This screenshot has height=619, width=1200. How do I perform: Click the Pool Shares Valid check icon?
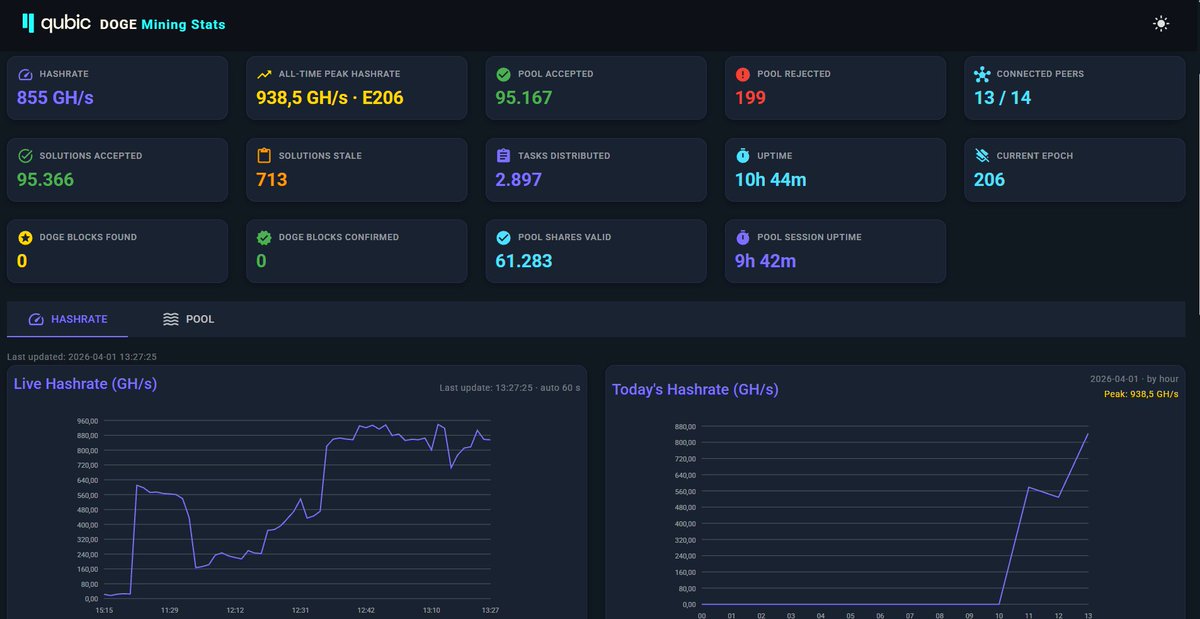click(x=504, y=238)
